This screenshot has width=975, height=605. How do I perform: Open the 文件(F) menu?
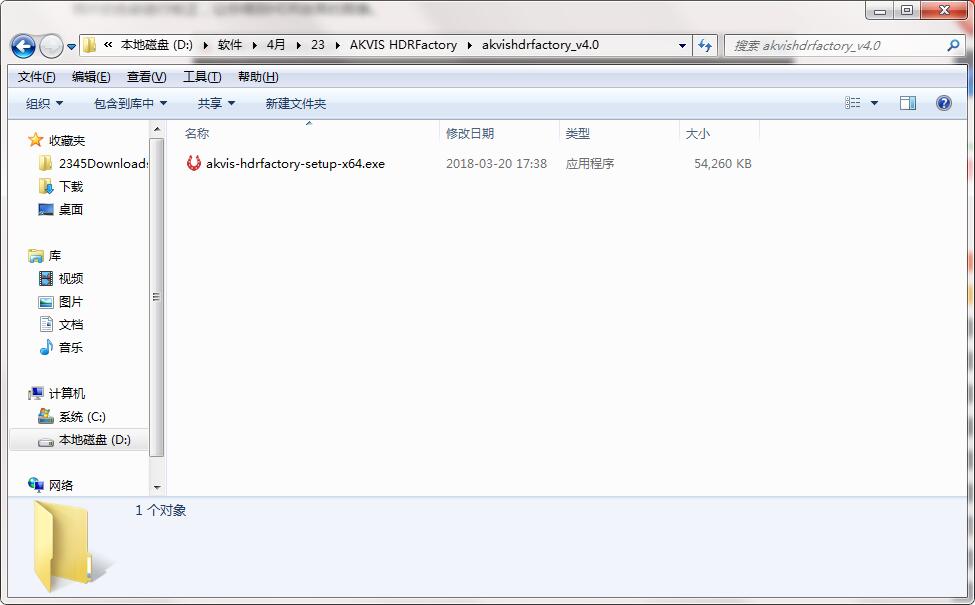point(36,76)
